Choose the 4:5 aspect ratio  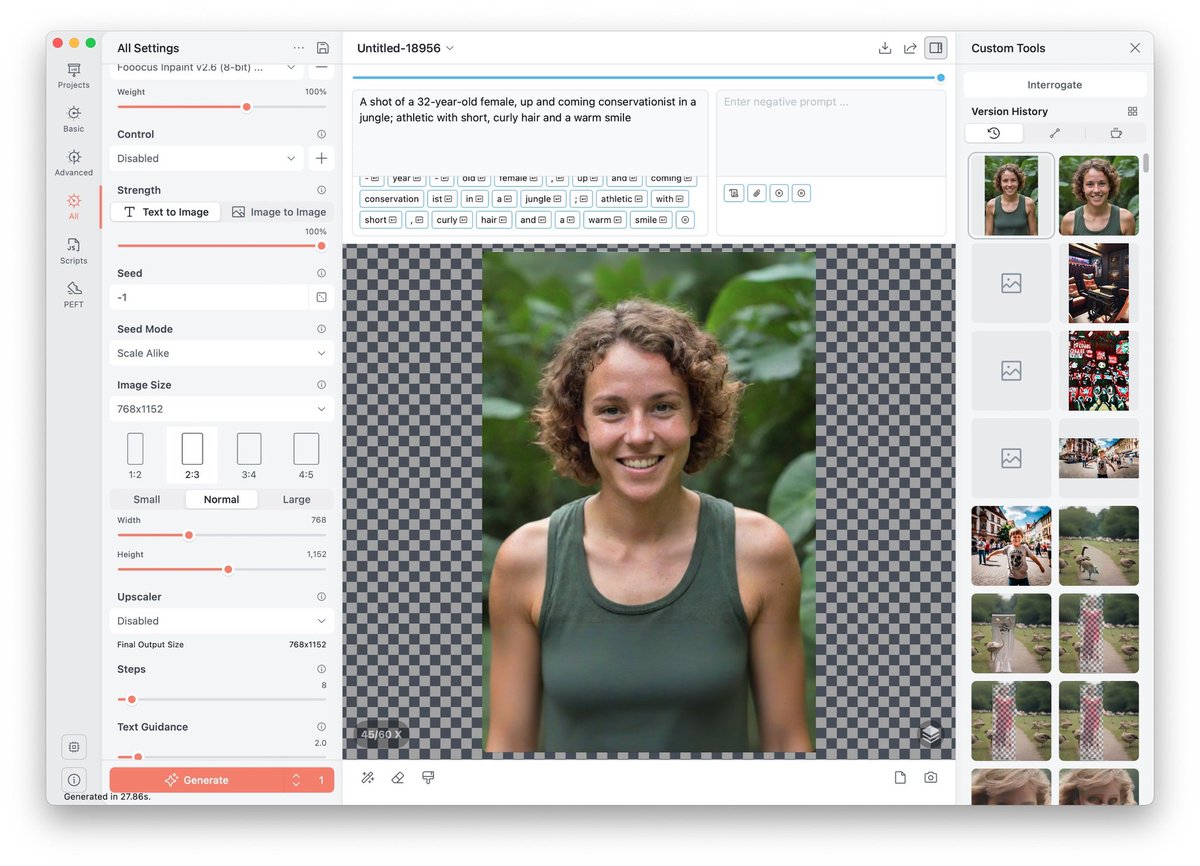306,455
